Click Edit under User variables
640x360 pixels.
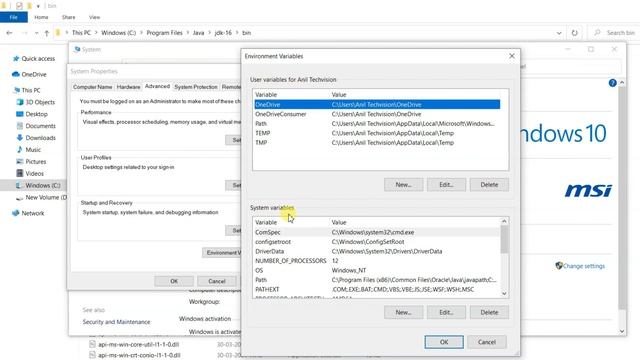(446, 184)
